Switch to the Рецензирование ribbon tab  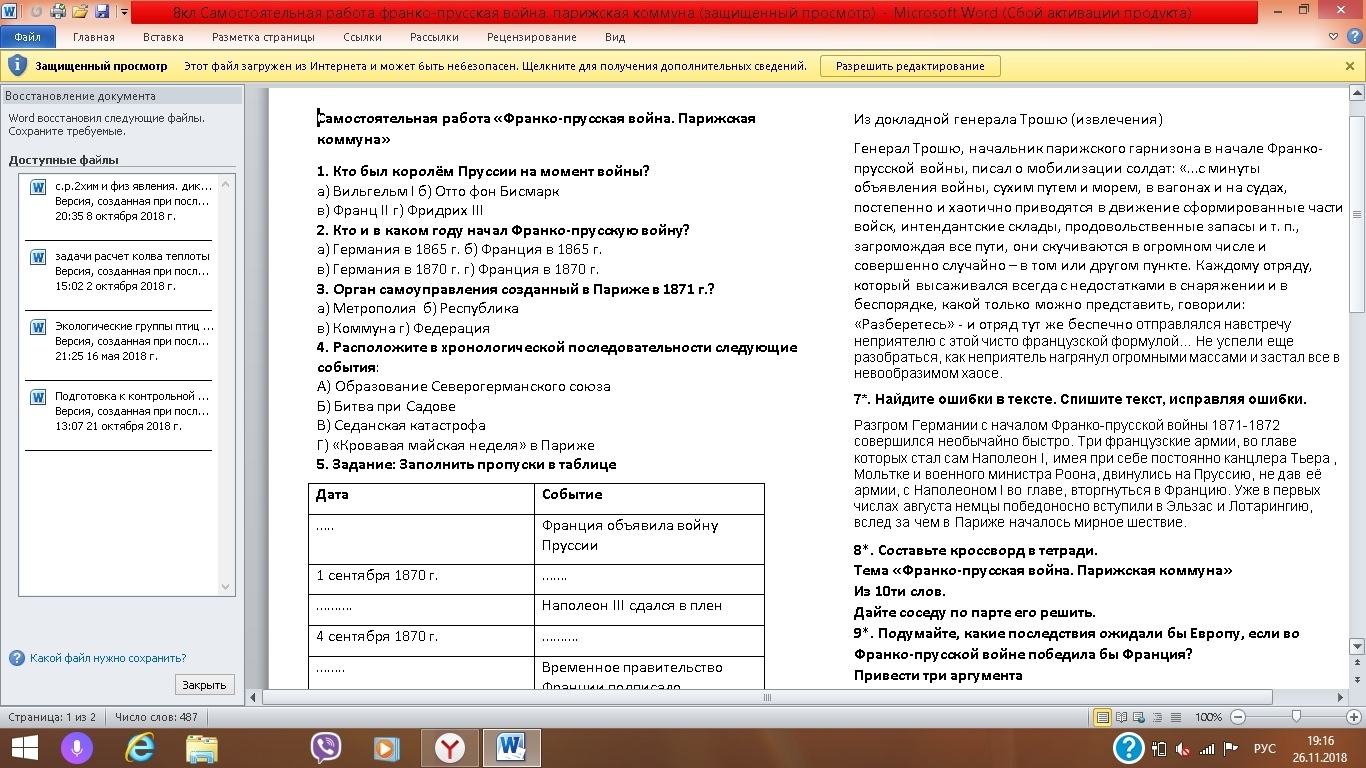531,37
